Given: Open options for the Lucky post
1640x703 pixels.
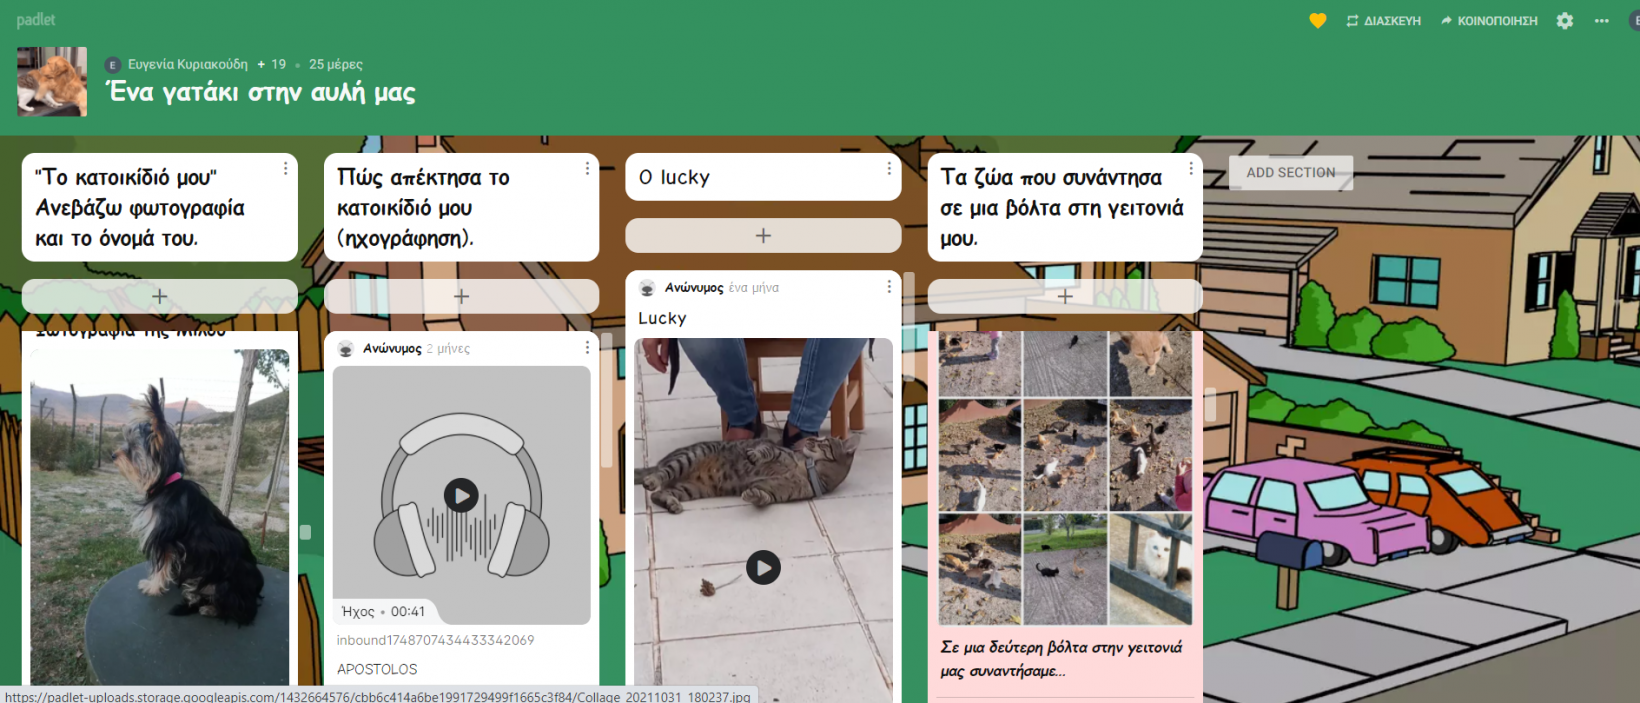Looking at the screenshot, I should pos(889,287).
